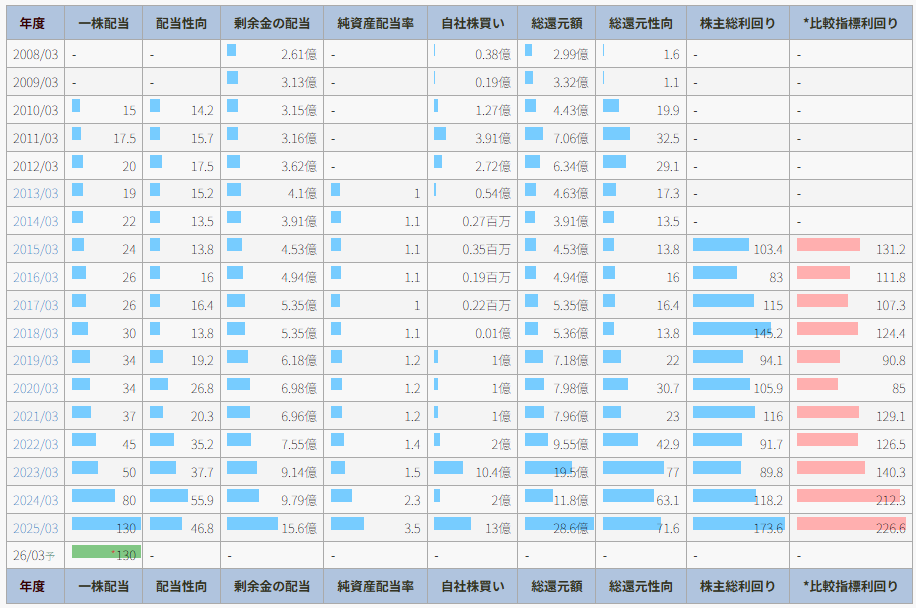
Task: Click the bottom 純資産配当率 footer header
Action: pos(375,586)
